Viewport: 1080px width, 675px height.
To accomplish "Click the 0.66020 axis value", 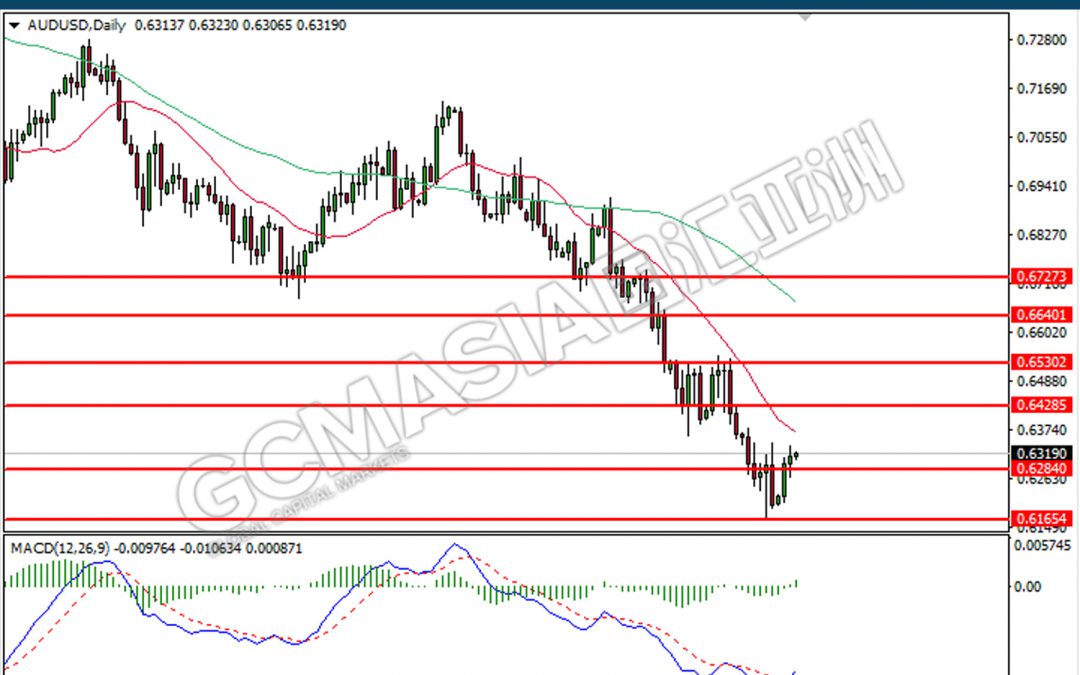I will pyautogui.click(x=1041, y=333).
